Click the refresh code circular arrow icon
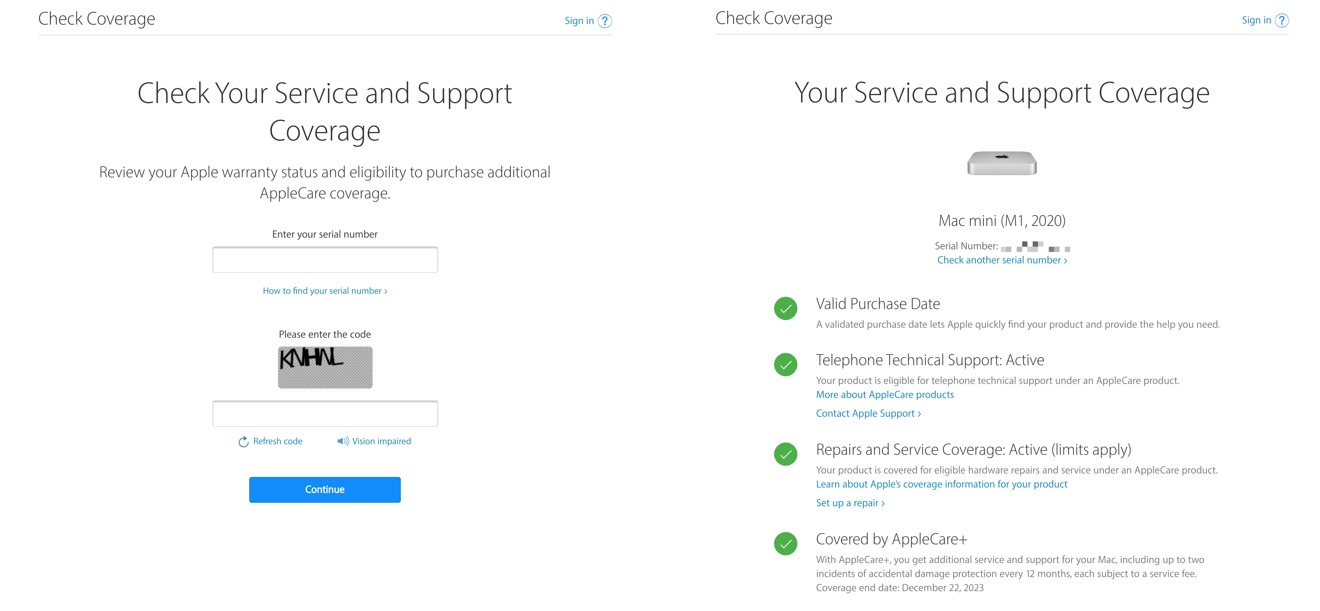The image size is (1320, 611). [243, 442]
